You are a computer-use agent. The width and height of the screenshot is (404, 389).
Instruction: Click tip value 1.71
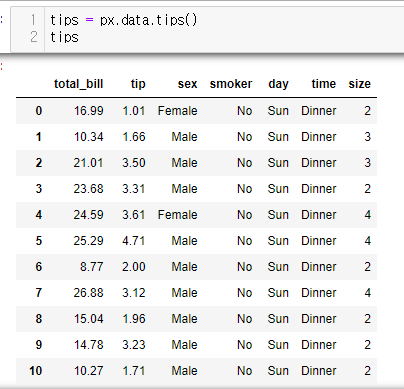tap(134, 371)
